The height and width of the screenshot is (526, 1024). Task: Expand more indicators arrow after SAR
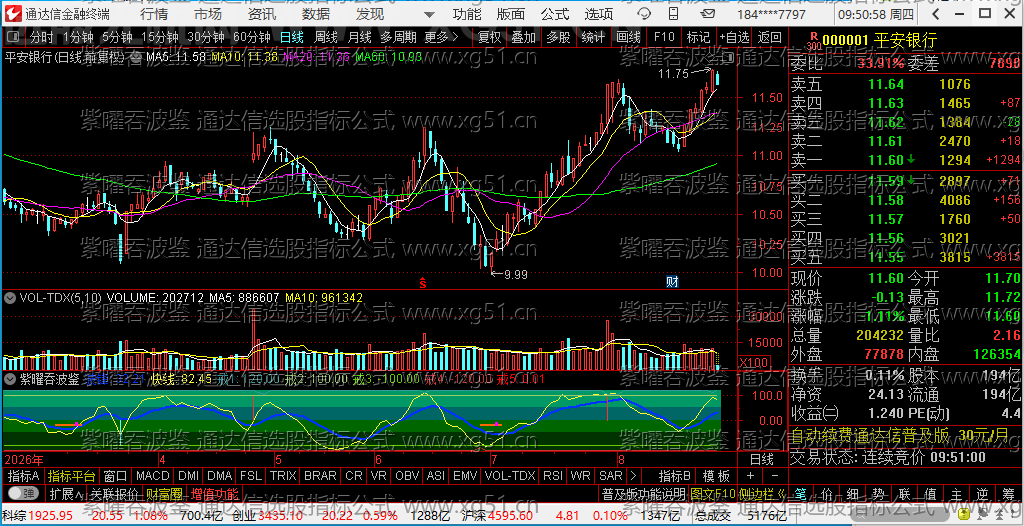[632, 475]
